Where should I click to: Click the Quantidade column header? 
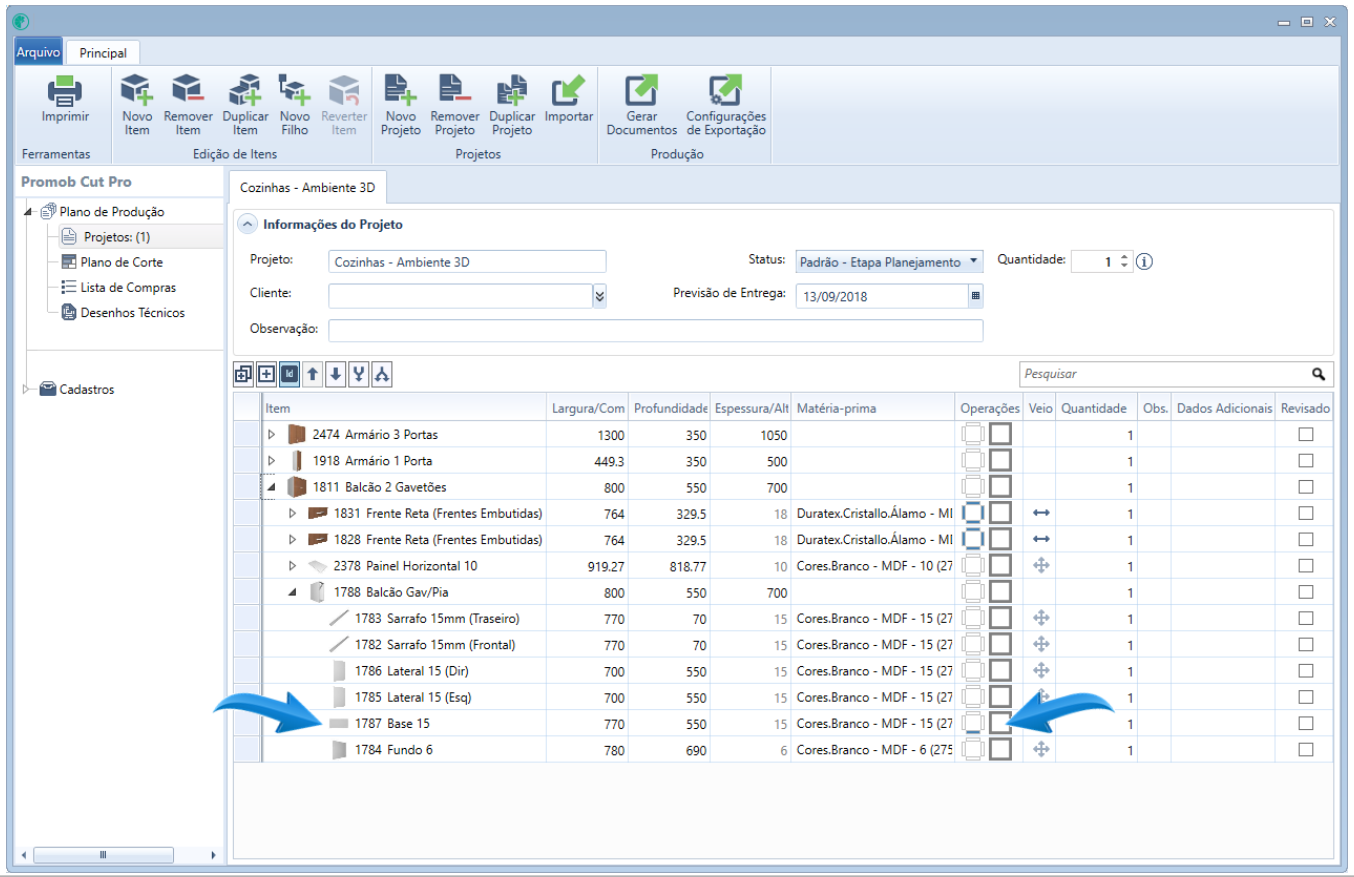tap(1097, 408)
